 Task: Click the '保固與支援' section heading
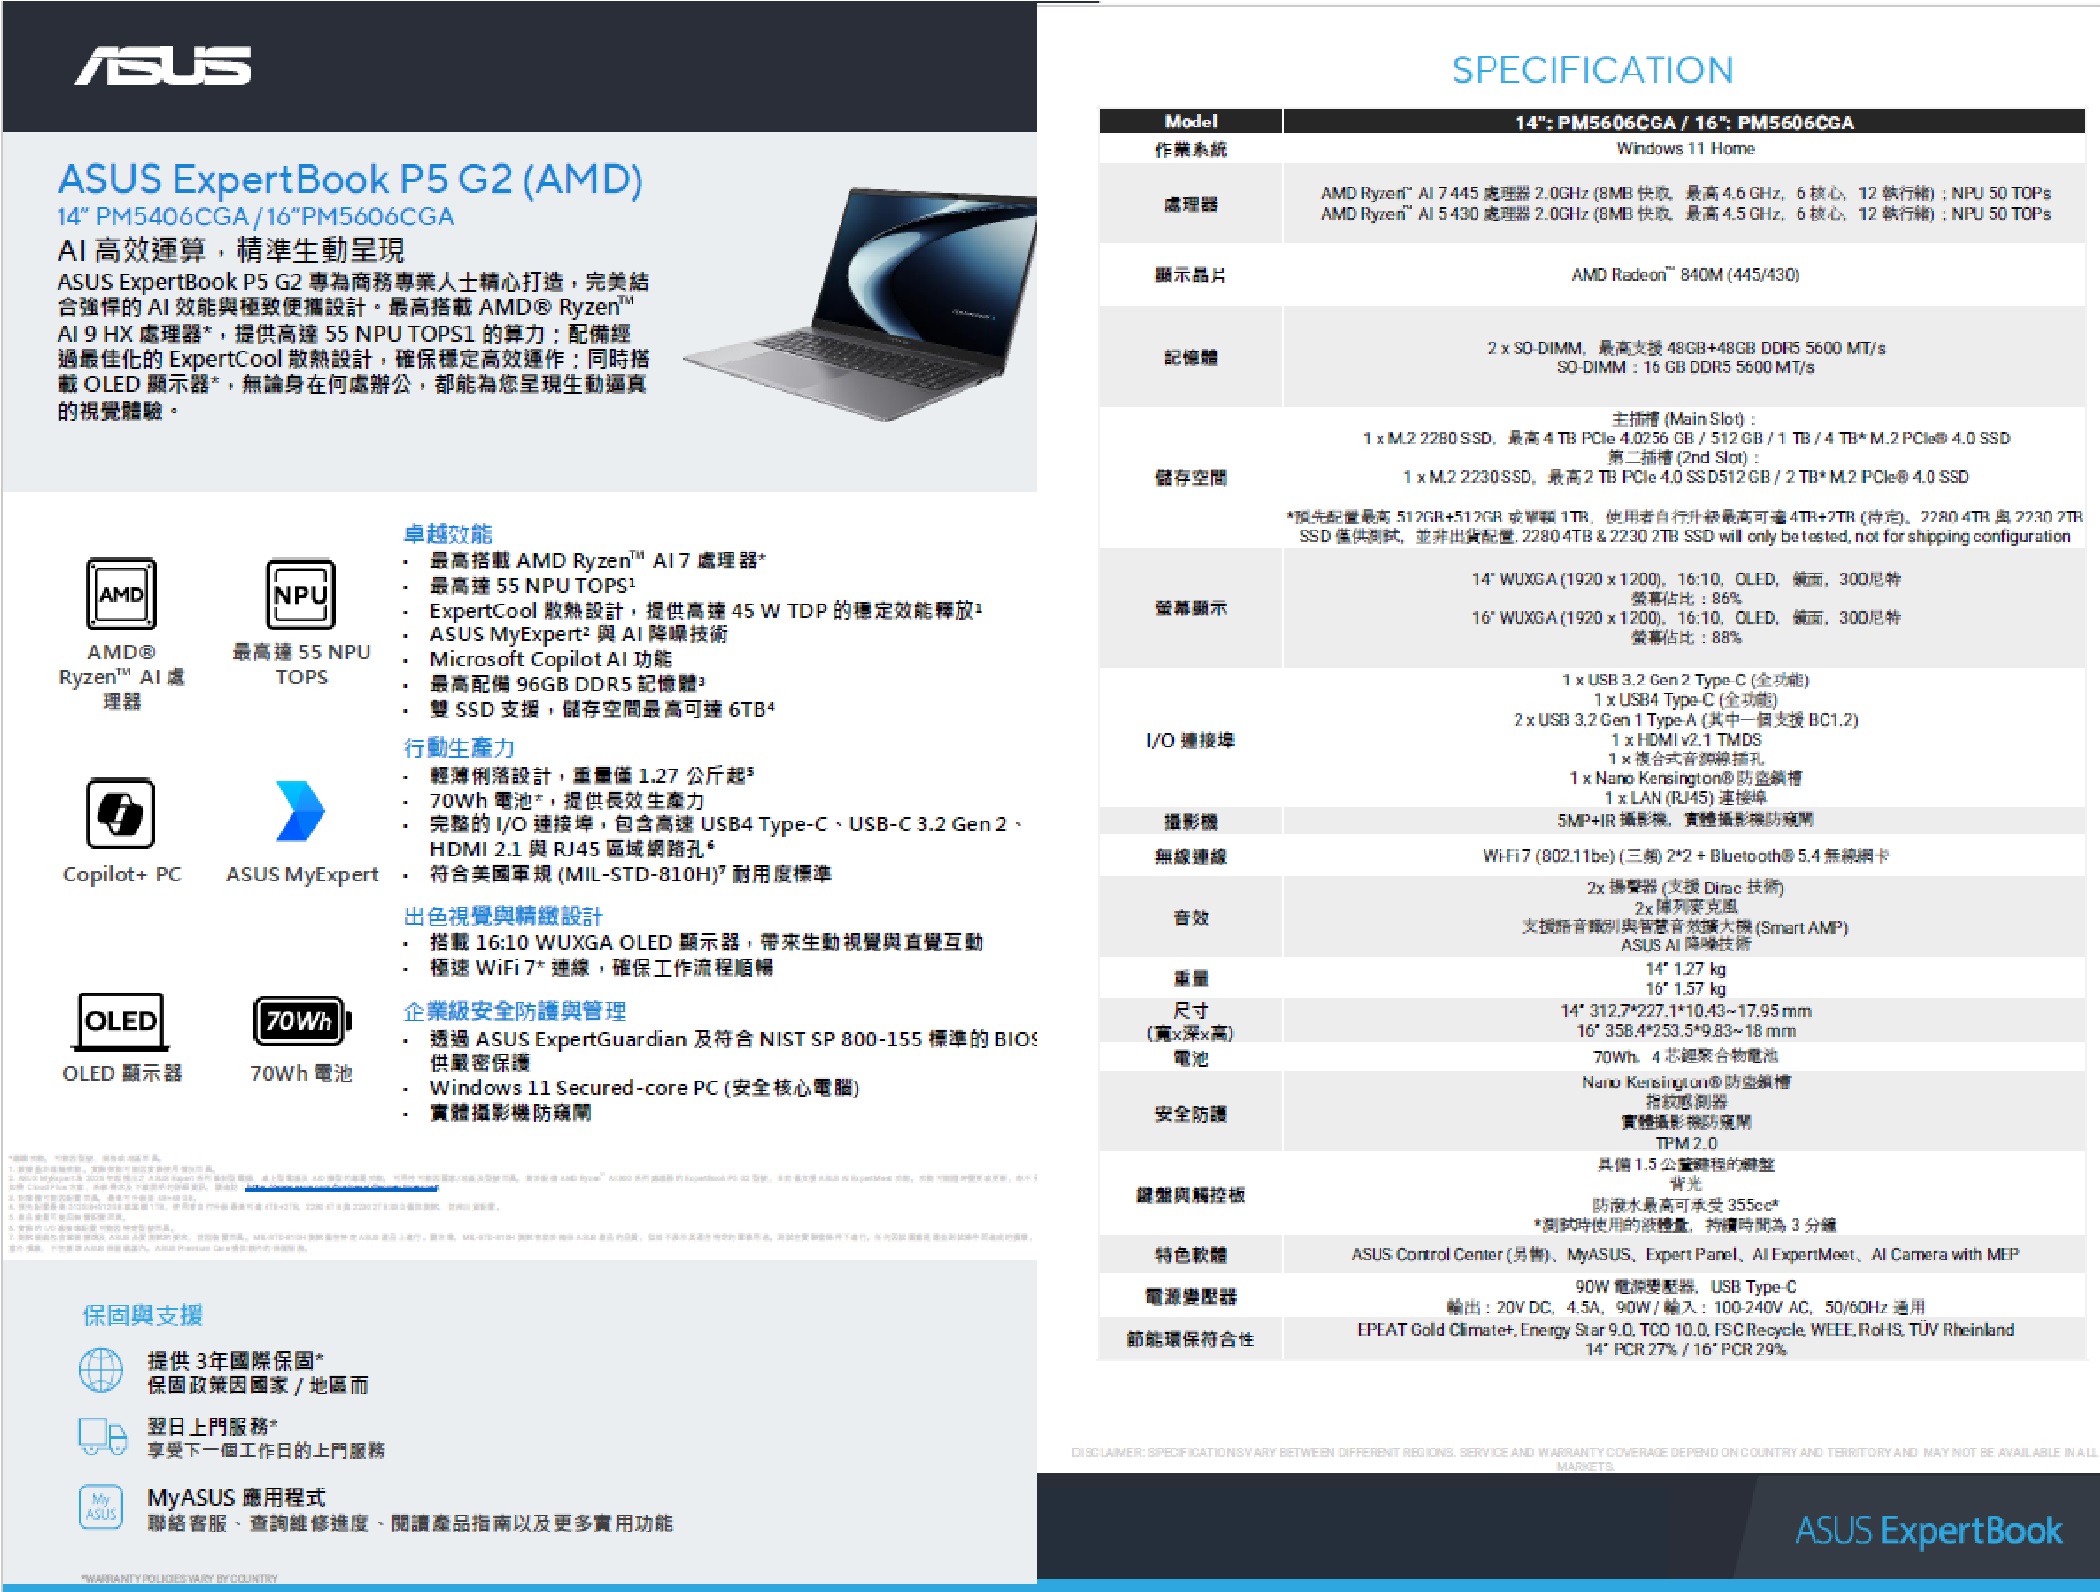coord(142,1316)
